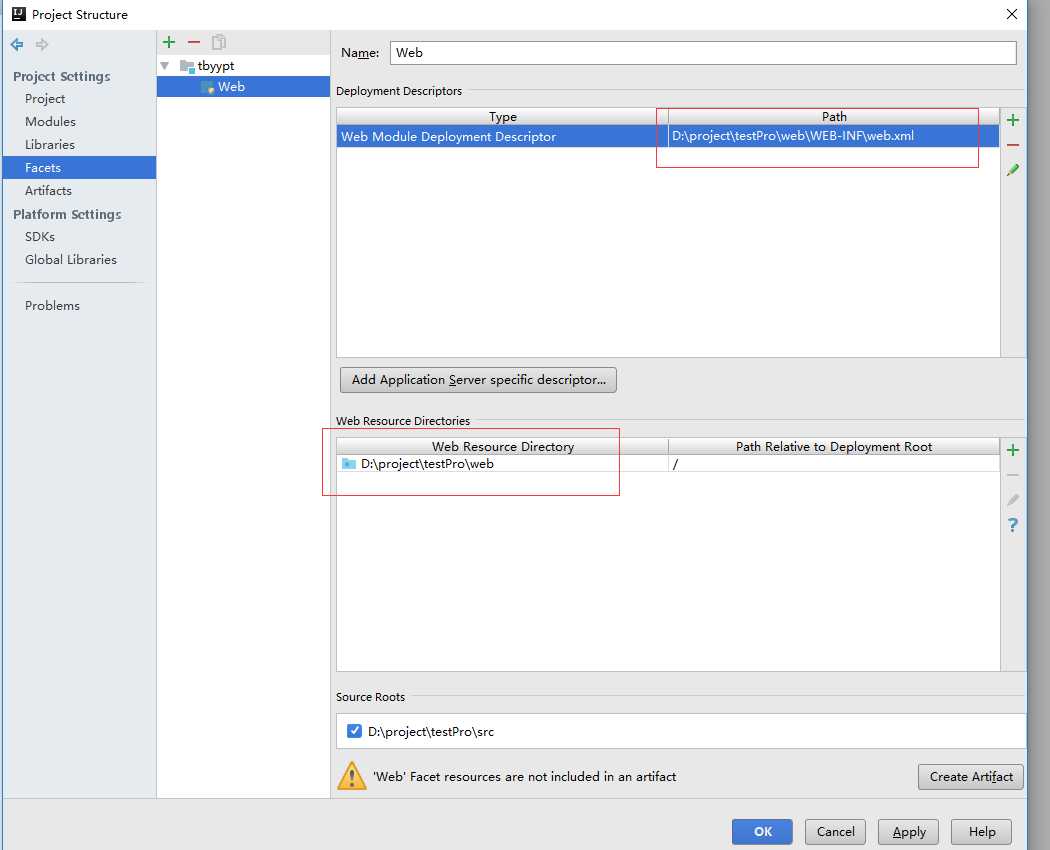The width and height of the screenshot is (1050, 850).
Task: Add a new facet with the green plus
Action: [169, 42]
